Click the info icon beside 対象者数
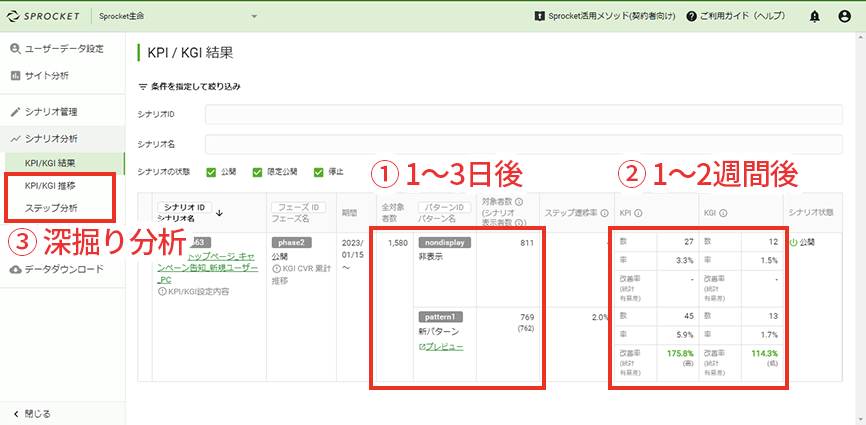 [x=519, y=201]
